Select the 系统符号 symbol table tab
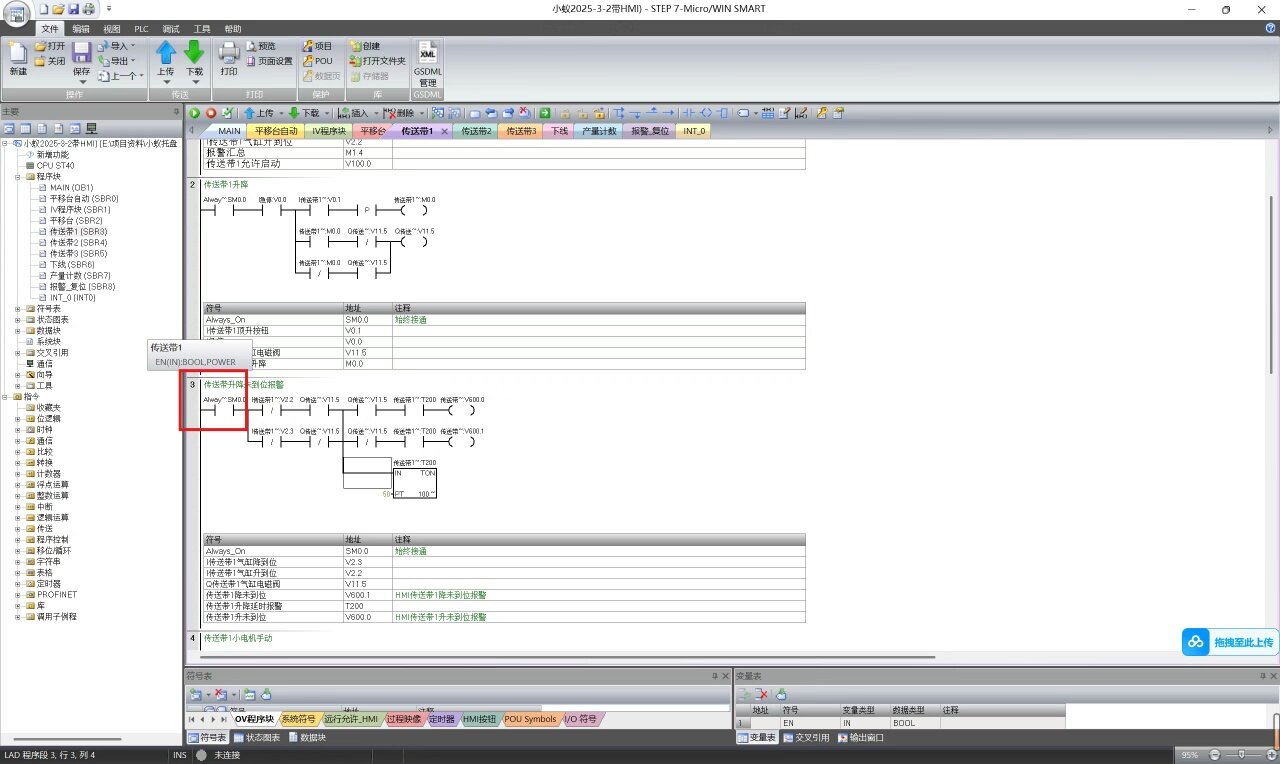Screen dimensions: 1280x764 (298, 719)
